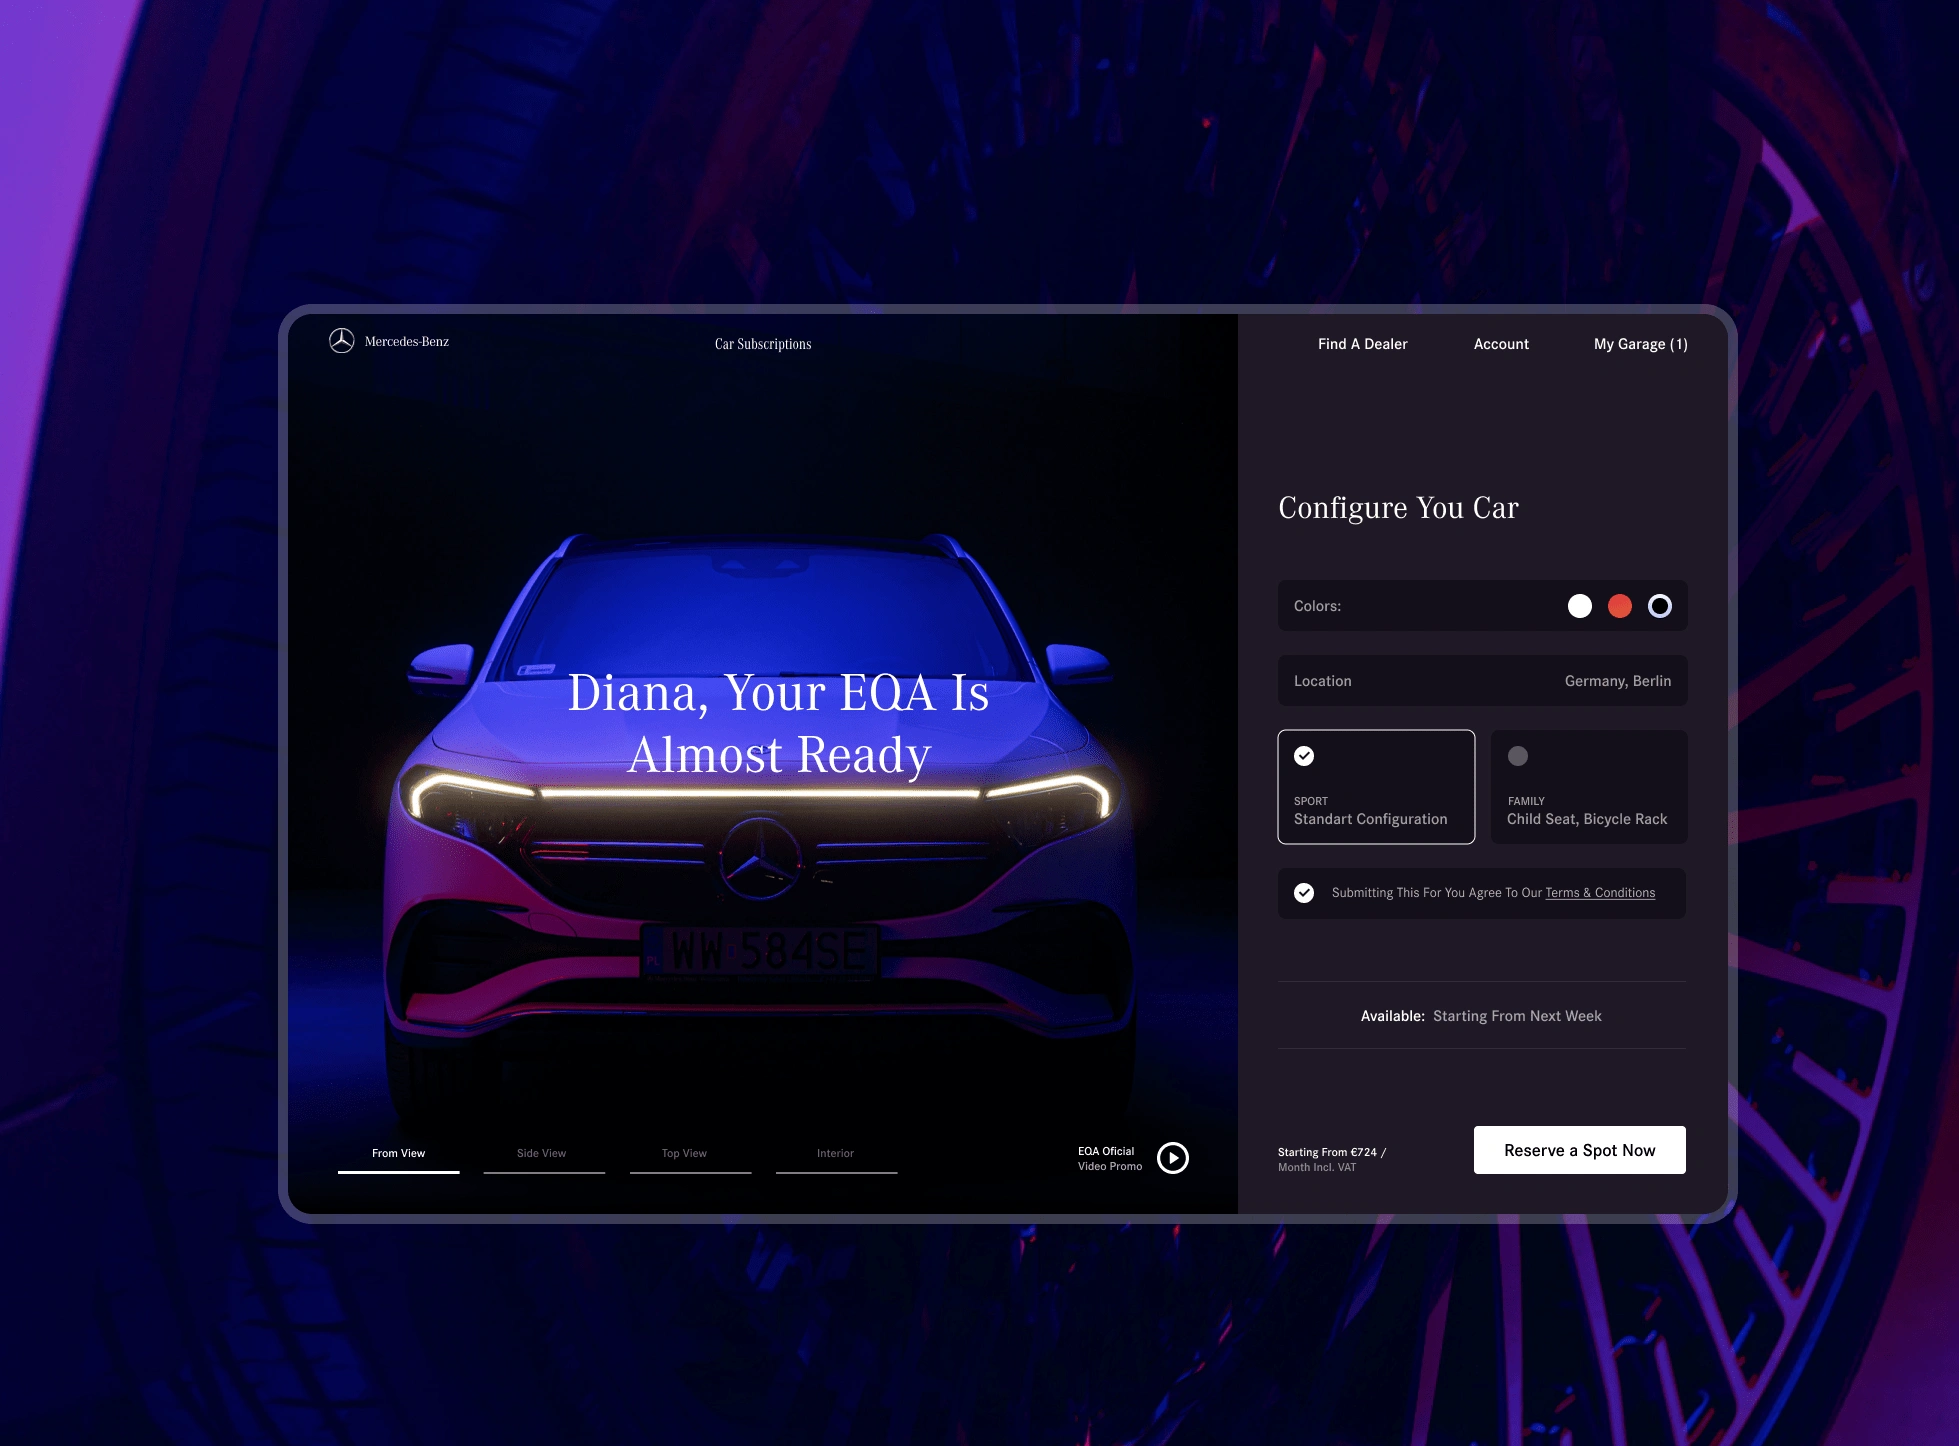The width and height of the screenshot is (1959, 1446).
Task: Select the red color swatch
Action: (x=1620, y=606)
